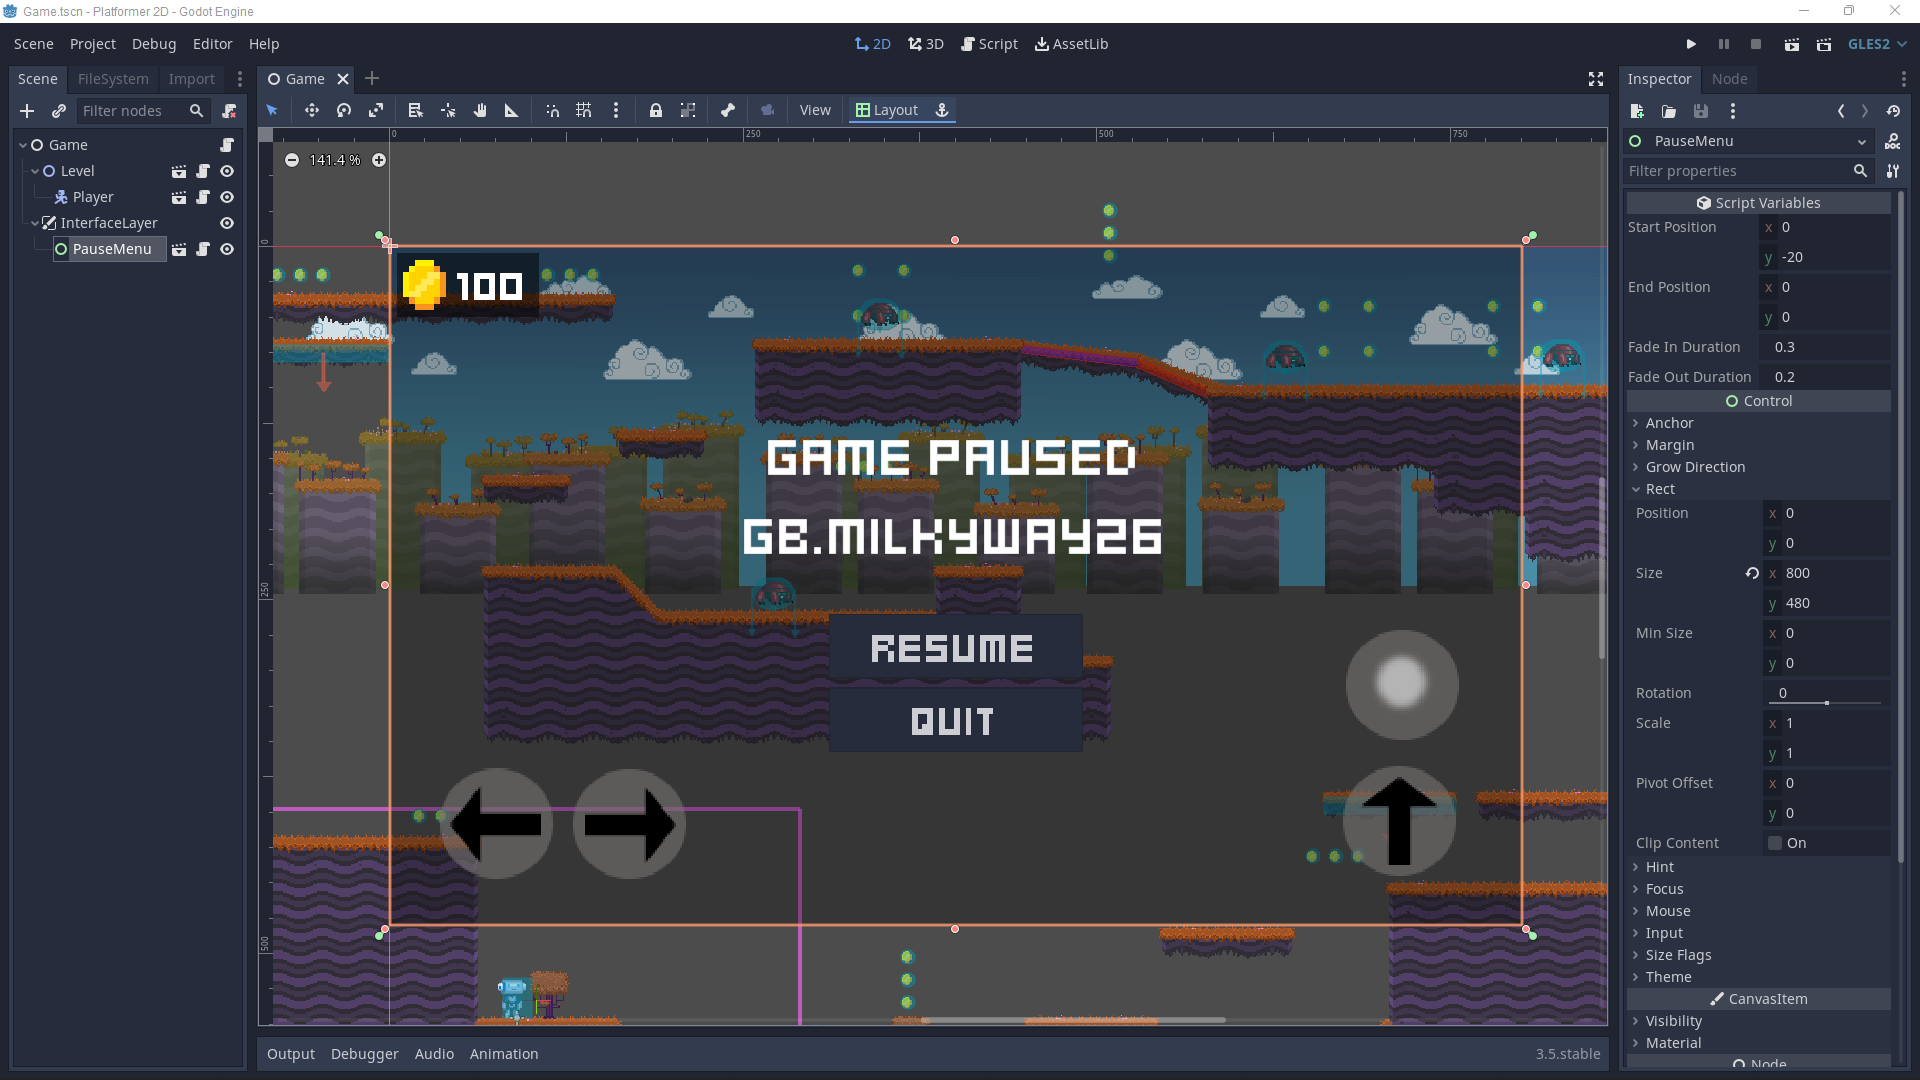Open the PauseMenu object dropdown
Viewport: 1920px width, 1080px height.
(x=1749, y=141)
